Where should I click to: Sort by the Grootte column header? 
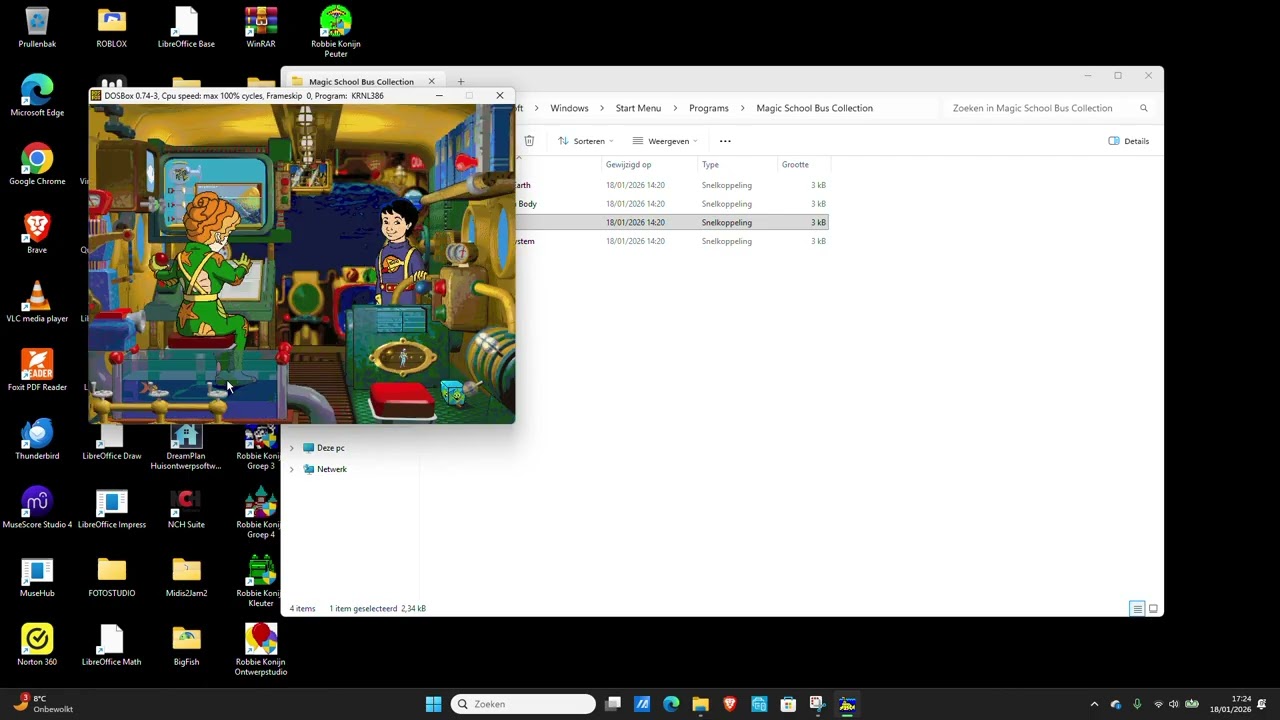coord(804,165)
